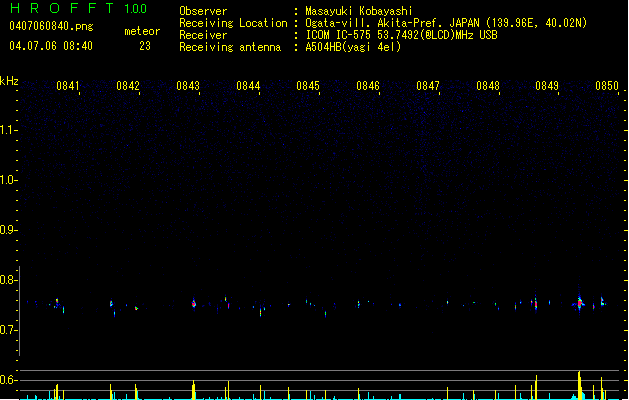This screenshot has width=629, height=400.
Task: Select the ICOM IC-575 53.7492 MHz USB text
Action: click(x=402, y=35)
